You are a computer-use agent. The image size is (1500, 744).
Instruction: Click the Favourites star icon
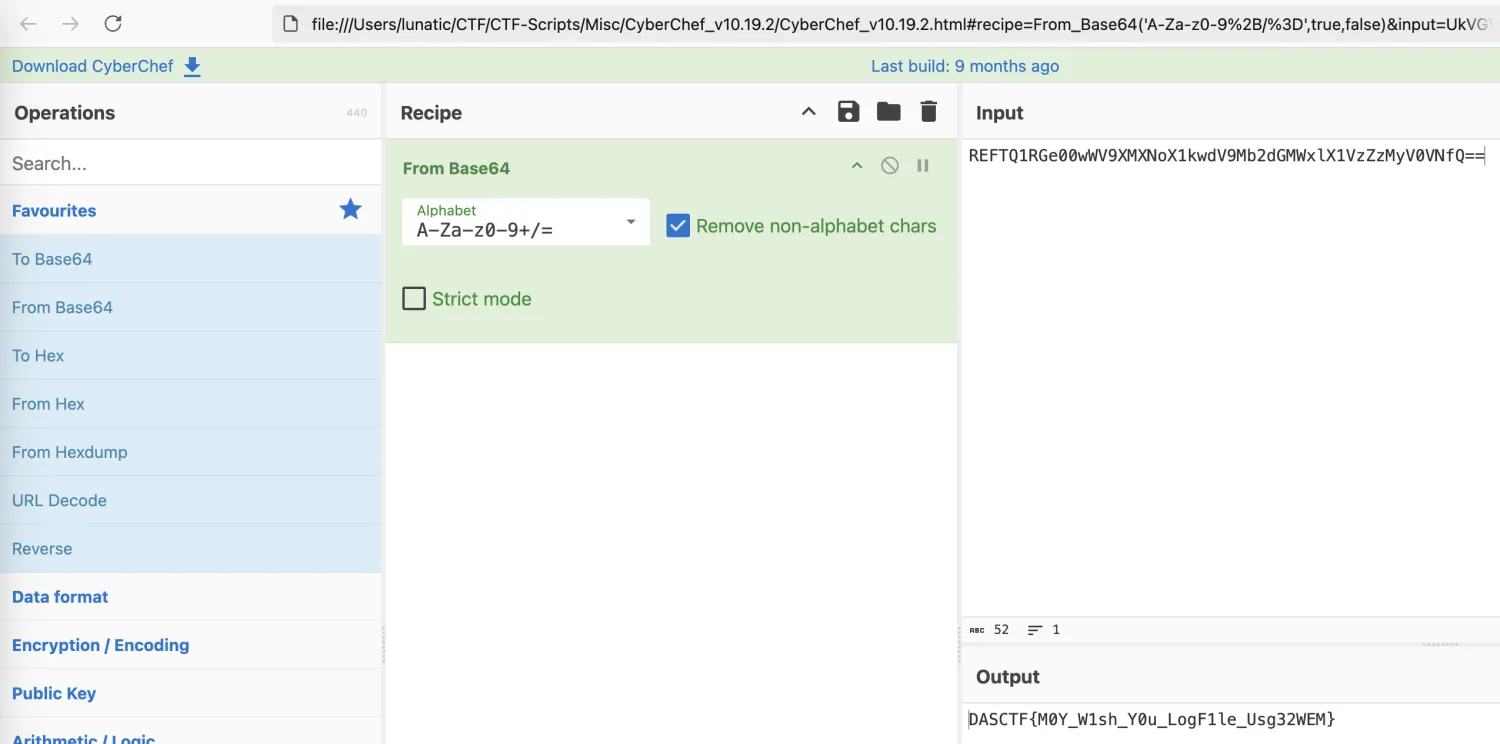pyautogui.click(x=350, y=210)
